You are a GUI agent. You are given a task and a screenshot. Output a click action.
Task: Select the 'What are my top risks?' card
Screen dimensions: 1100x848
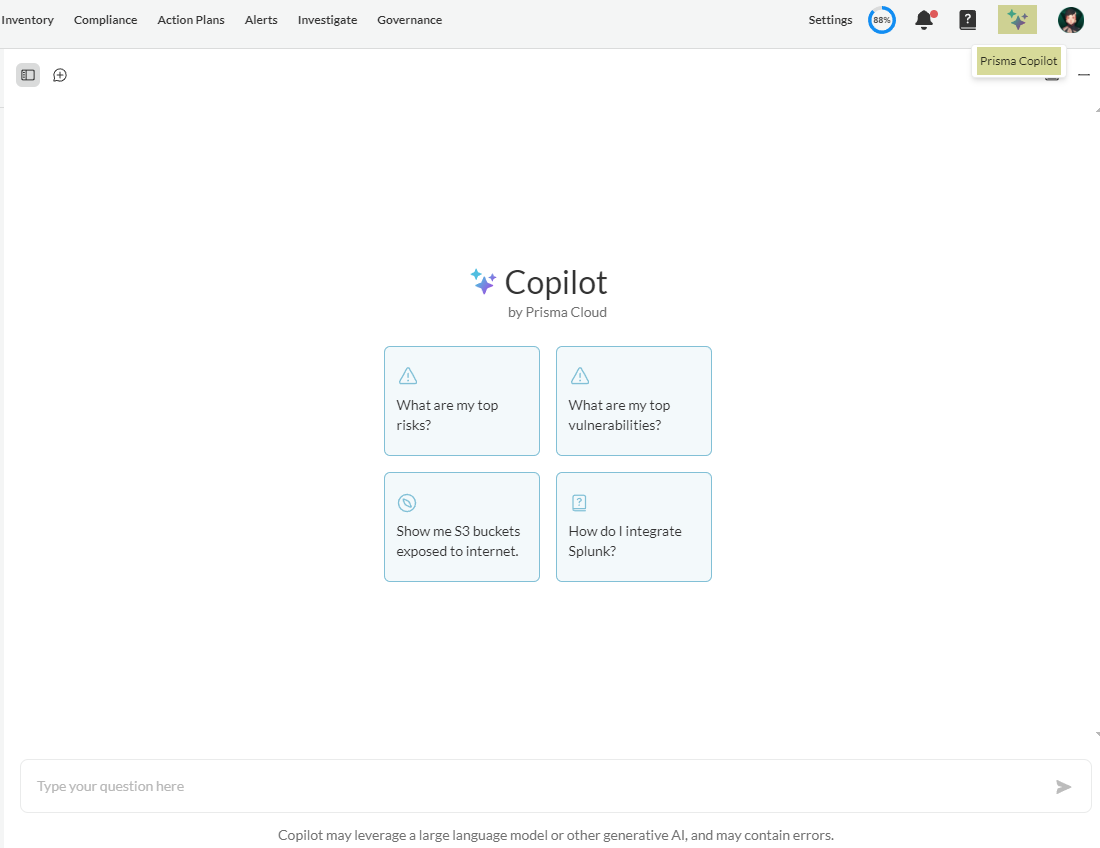tap(462, 401)
